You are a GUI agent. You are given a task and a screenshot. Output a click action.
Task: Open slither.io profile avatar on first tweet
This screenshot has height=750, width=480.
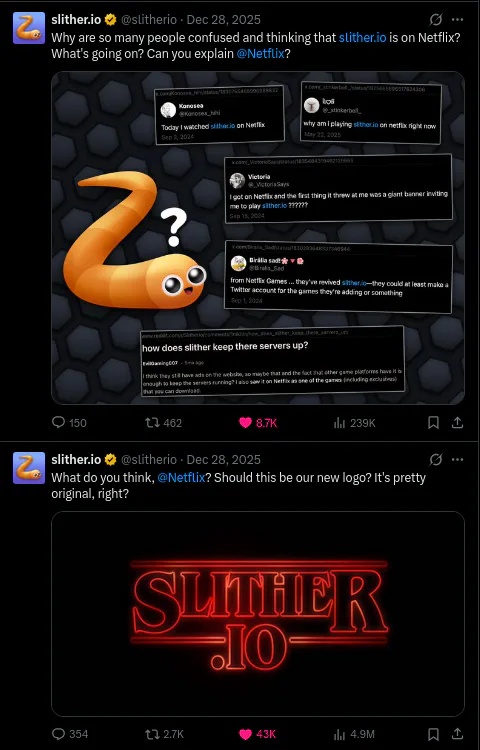[29, 28]
